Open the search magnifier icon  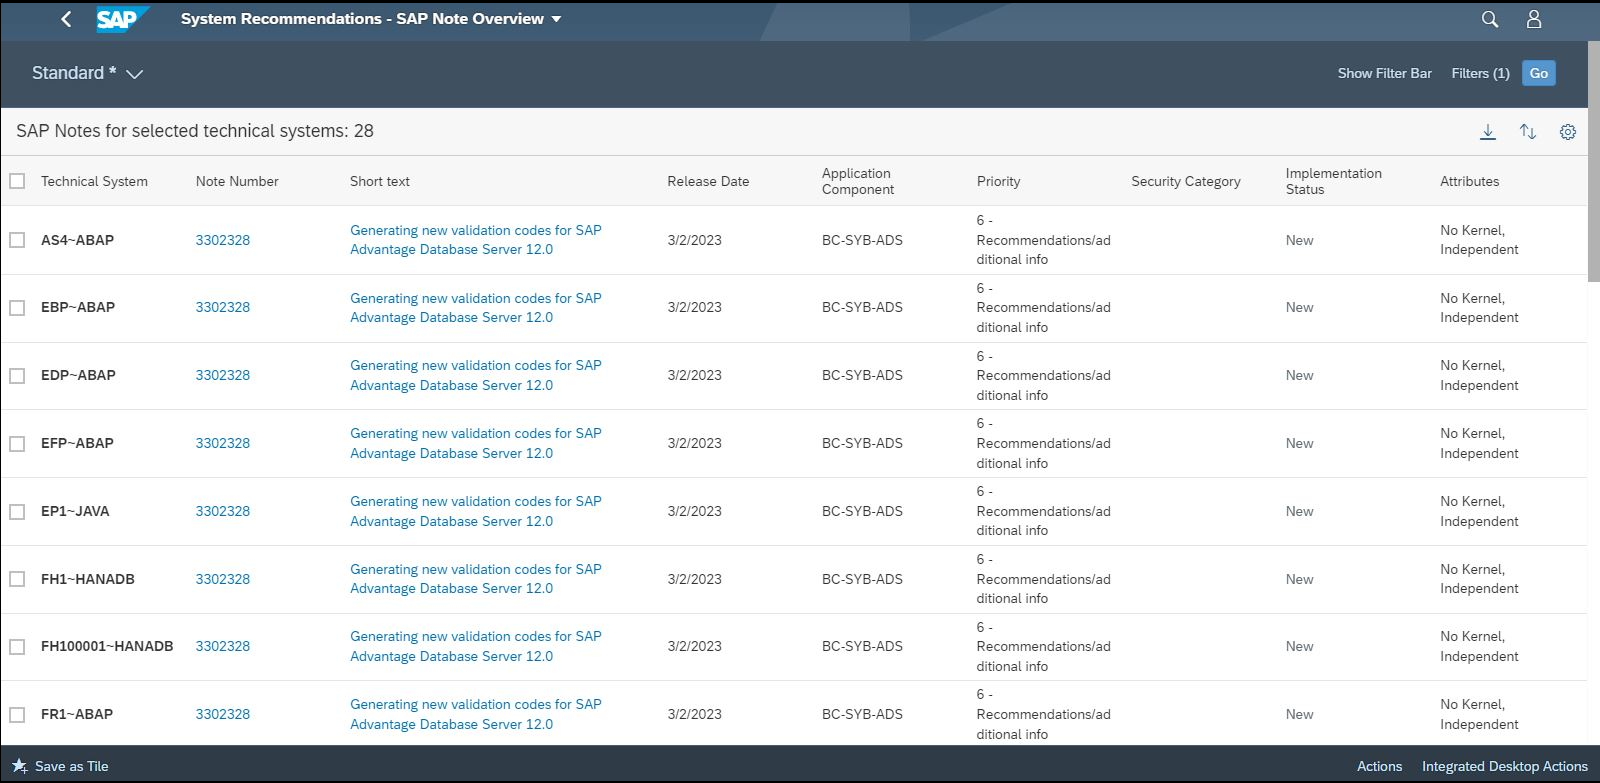1489,19
